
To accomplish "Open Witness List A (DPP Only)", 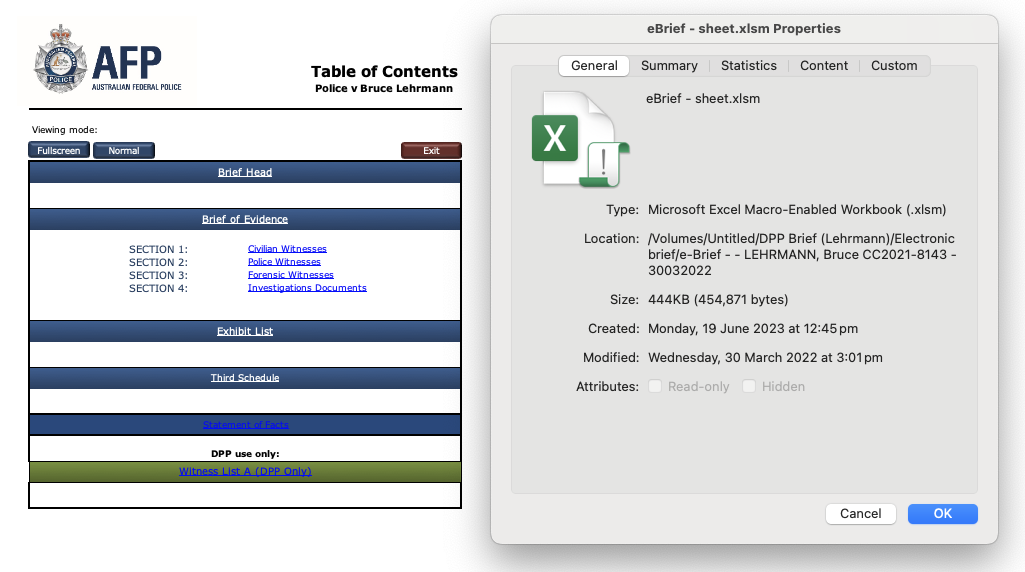I will pos(245,471).
